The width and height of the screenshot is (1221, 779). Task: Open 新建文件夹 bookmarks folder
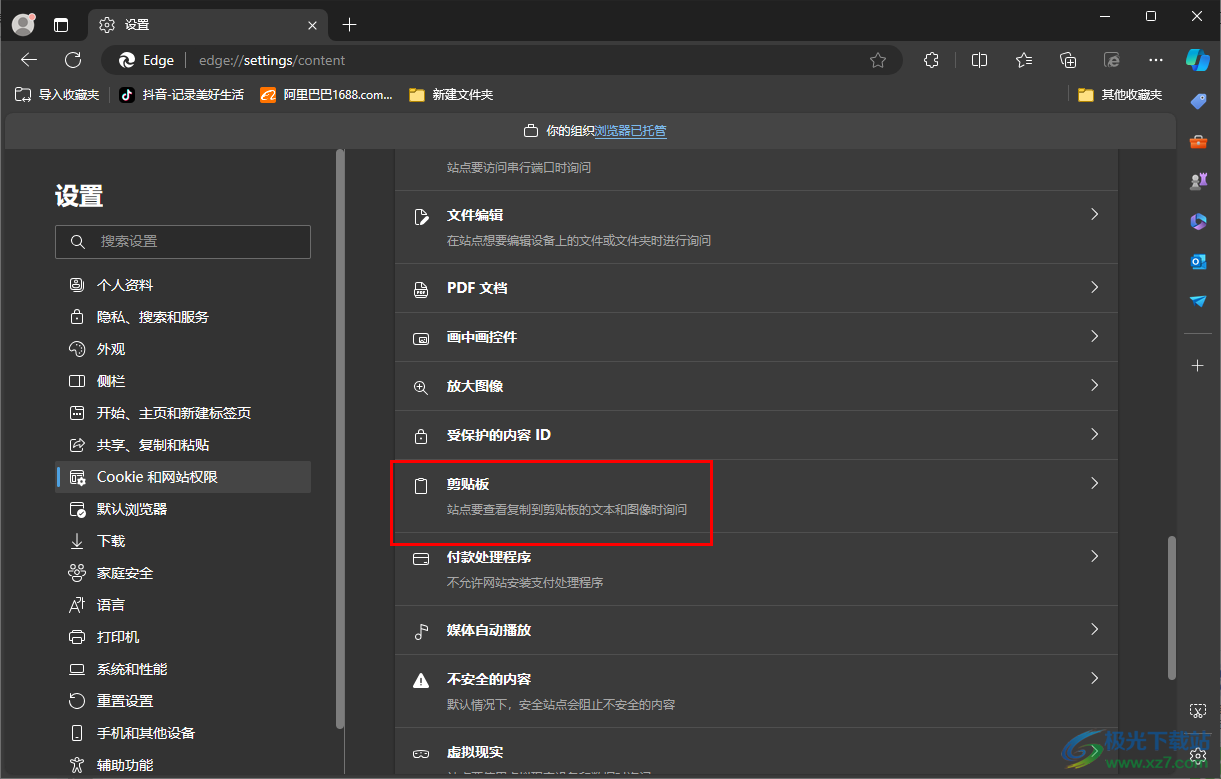pos(451,95)
